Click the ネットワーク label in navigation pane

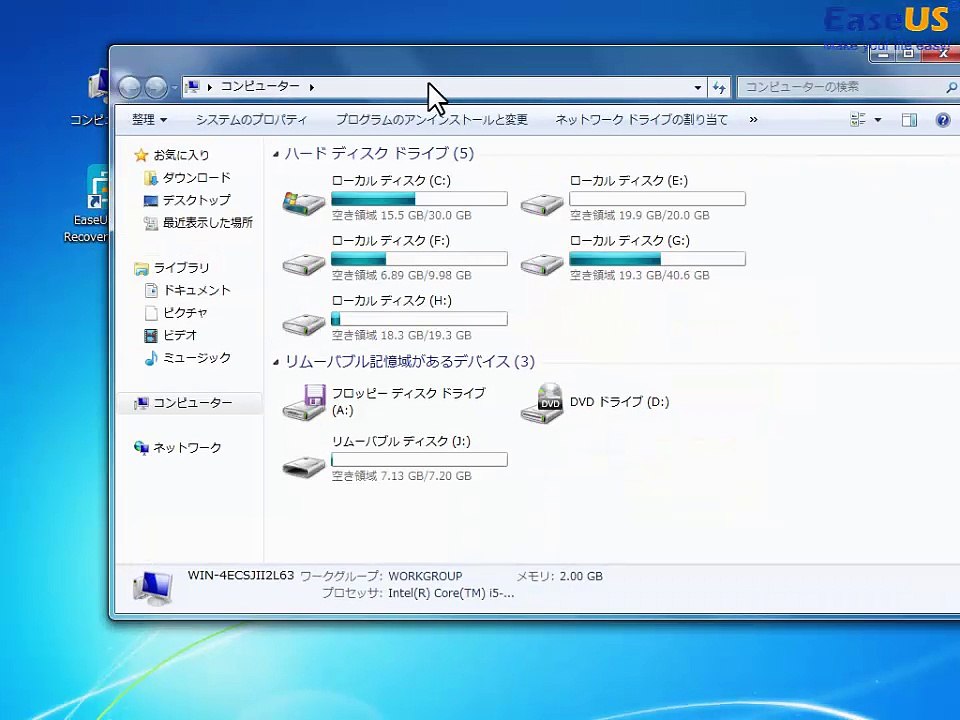187,448
